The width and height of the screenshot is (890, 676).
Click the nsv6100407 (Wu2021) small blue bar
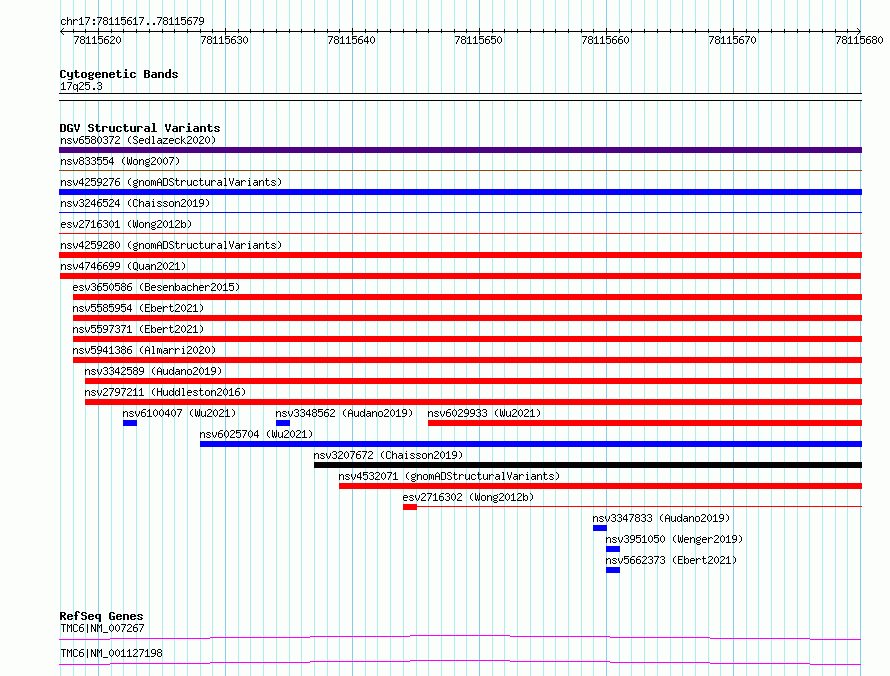pos(130,423)
